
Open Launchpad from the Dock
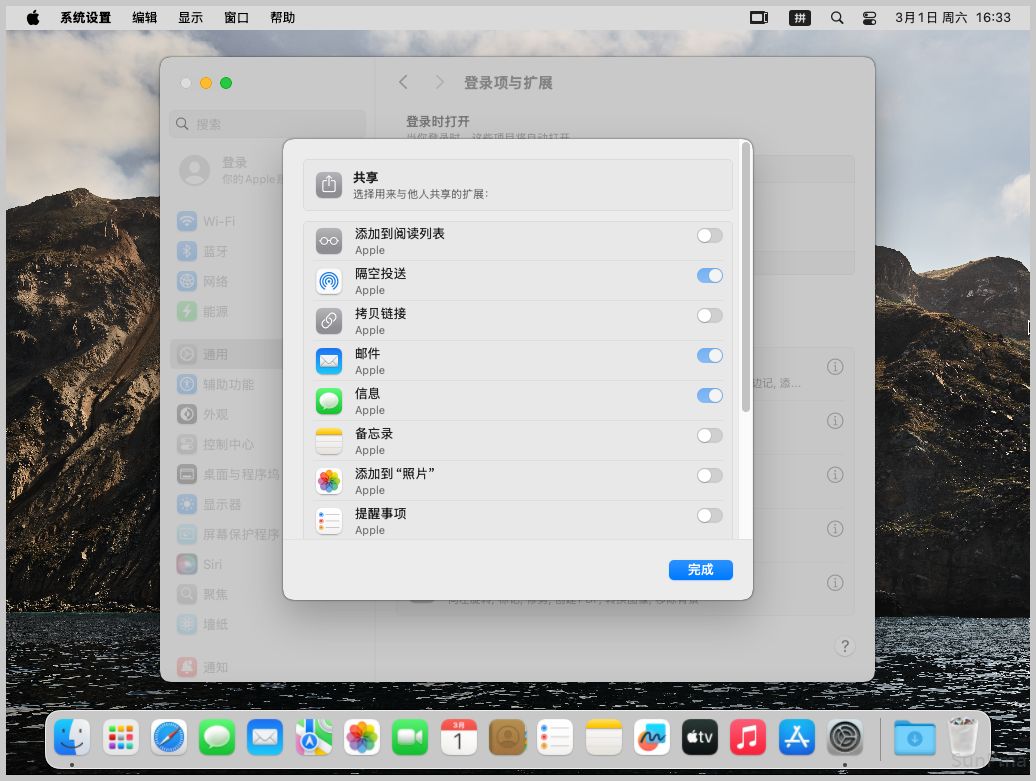pos(121,738)
